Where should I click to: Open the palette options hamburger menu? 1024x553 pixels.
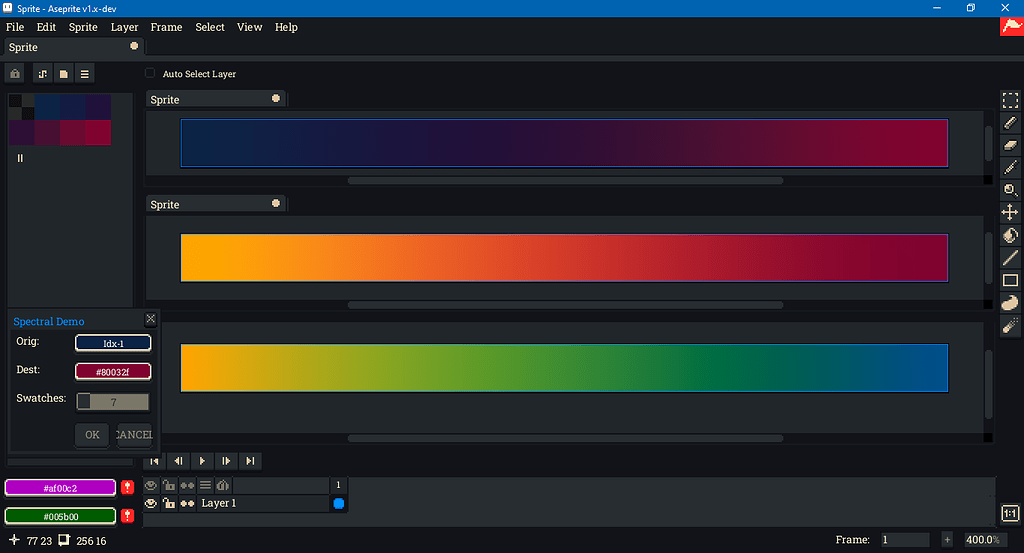point(85,74)
